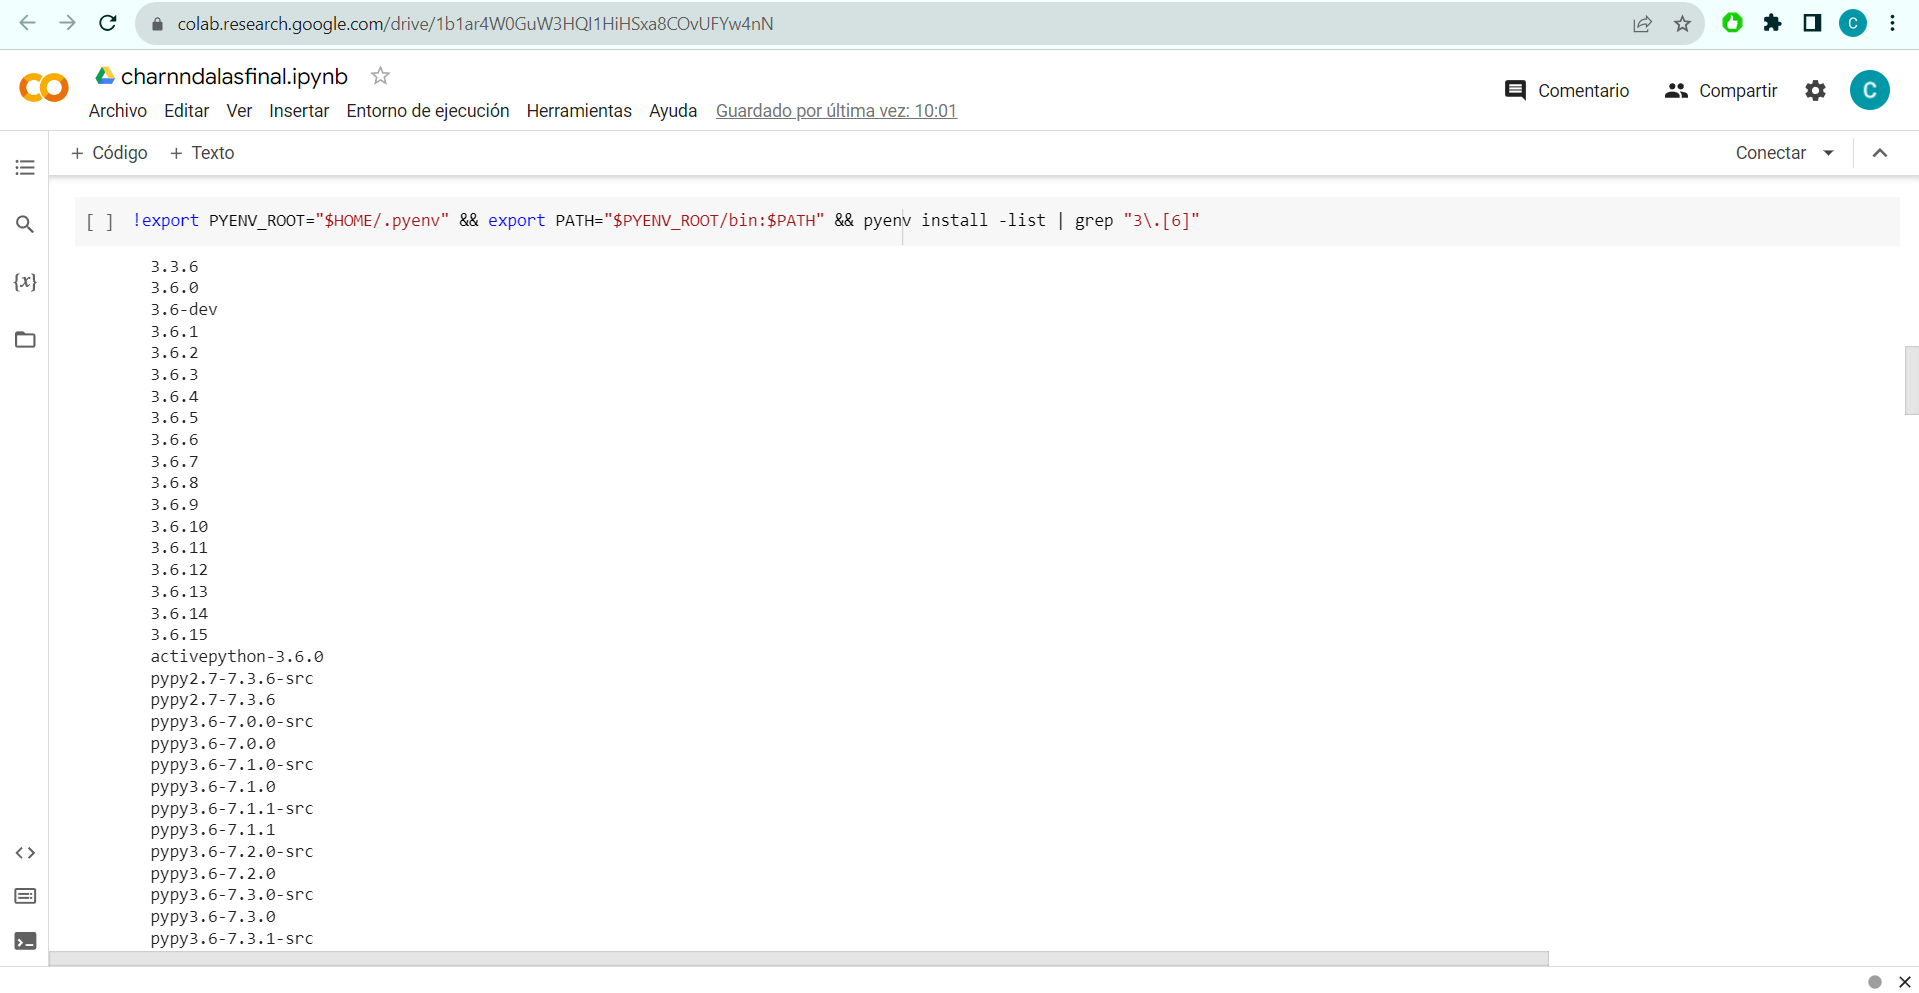Select output line 3.6.10
Image resolution: width=1919 pixels, height=993 pixels.
pyautogui.click(x=179, y=527)
